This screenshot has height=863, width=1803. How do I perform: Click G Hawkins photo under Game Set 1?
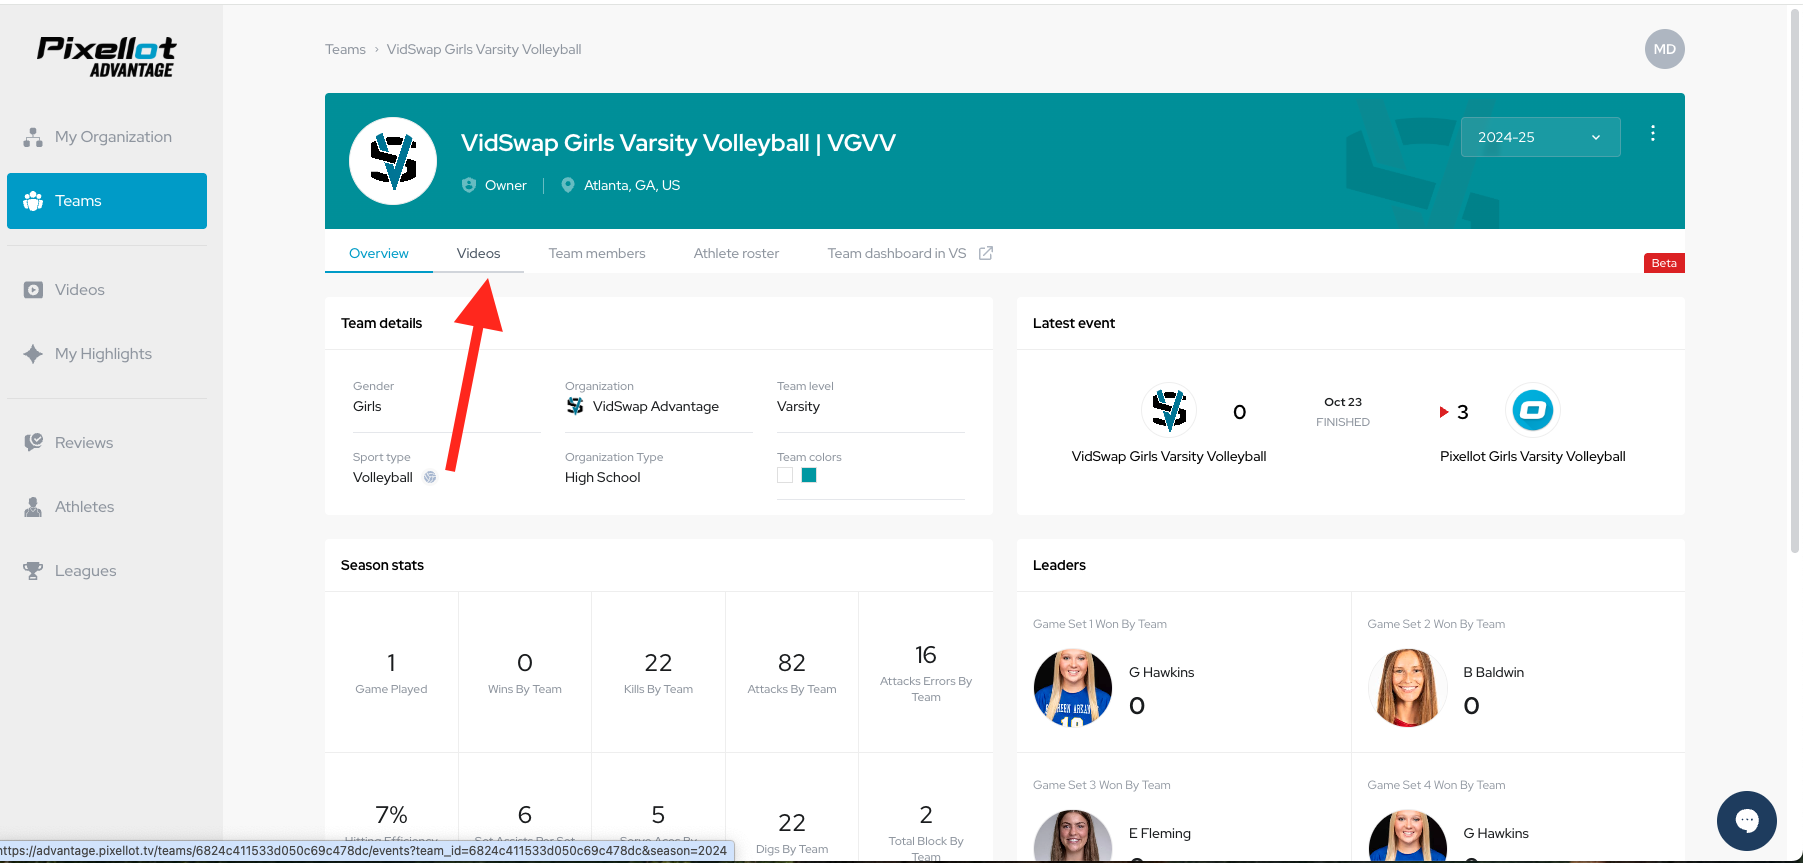pyautogui.click(x=1072, y=688)
